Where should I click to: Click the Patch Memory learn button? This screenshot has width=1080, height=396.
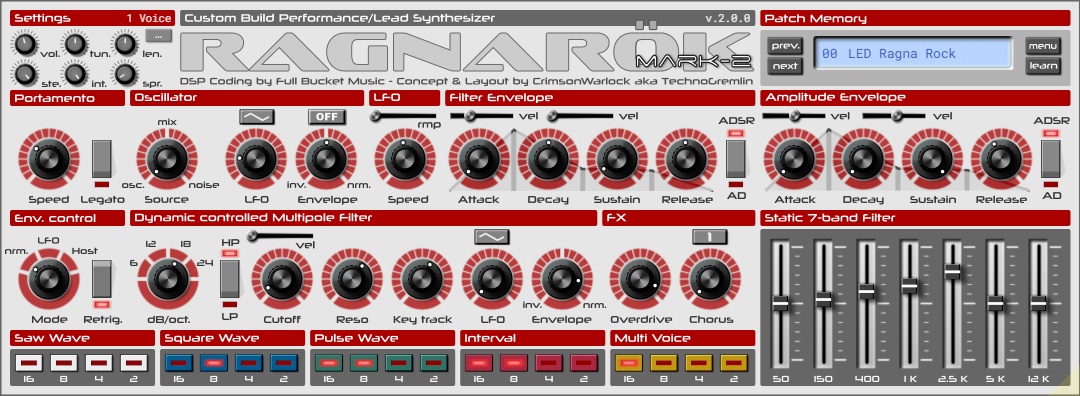coord(1042,67)
